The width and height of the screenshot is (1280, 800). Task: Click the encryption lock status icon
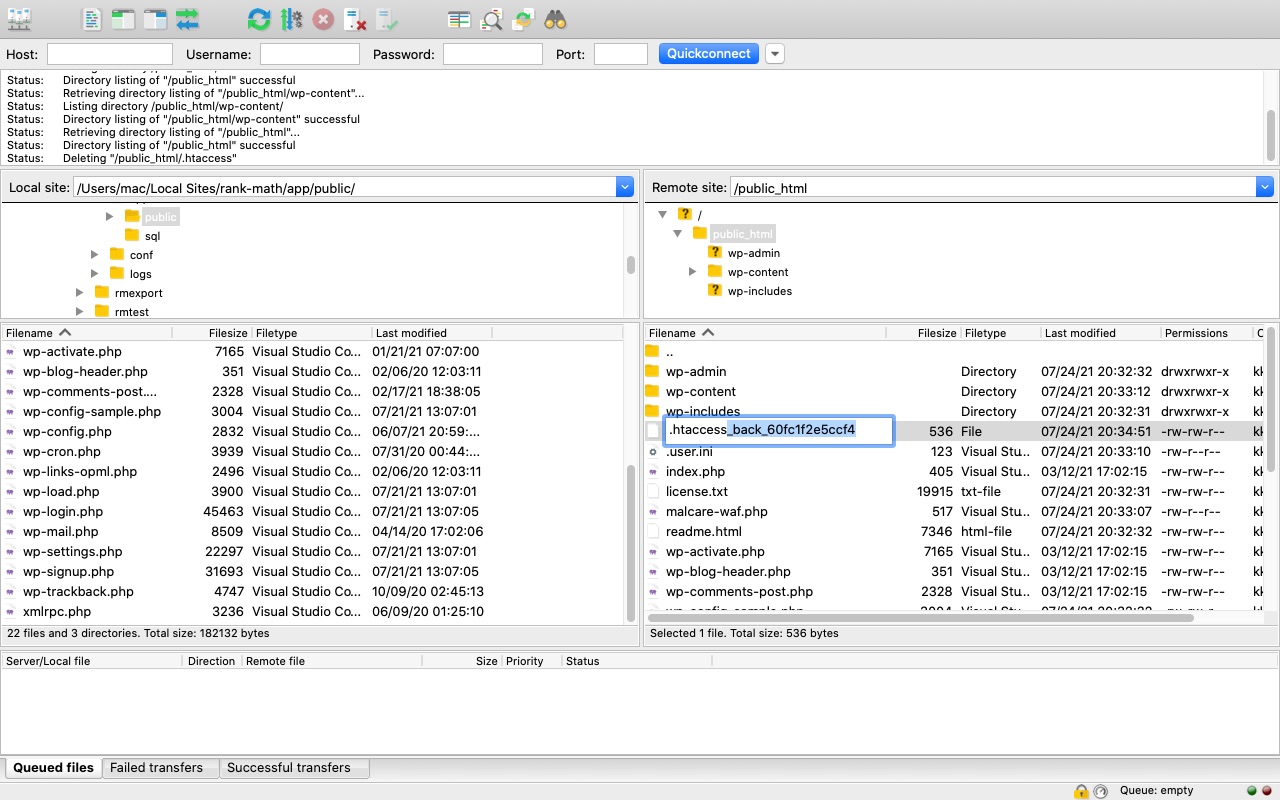[x=1081, y=791]
